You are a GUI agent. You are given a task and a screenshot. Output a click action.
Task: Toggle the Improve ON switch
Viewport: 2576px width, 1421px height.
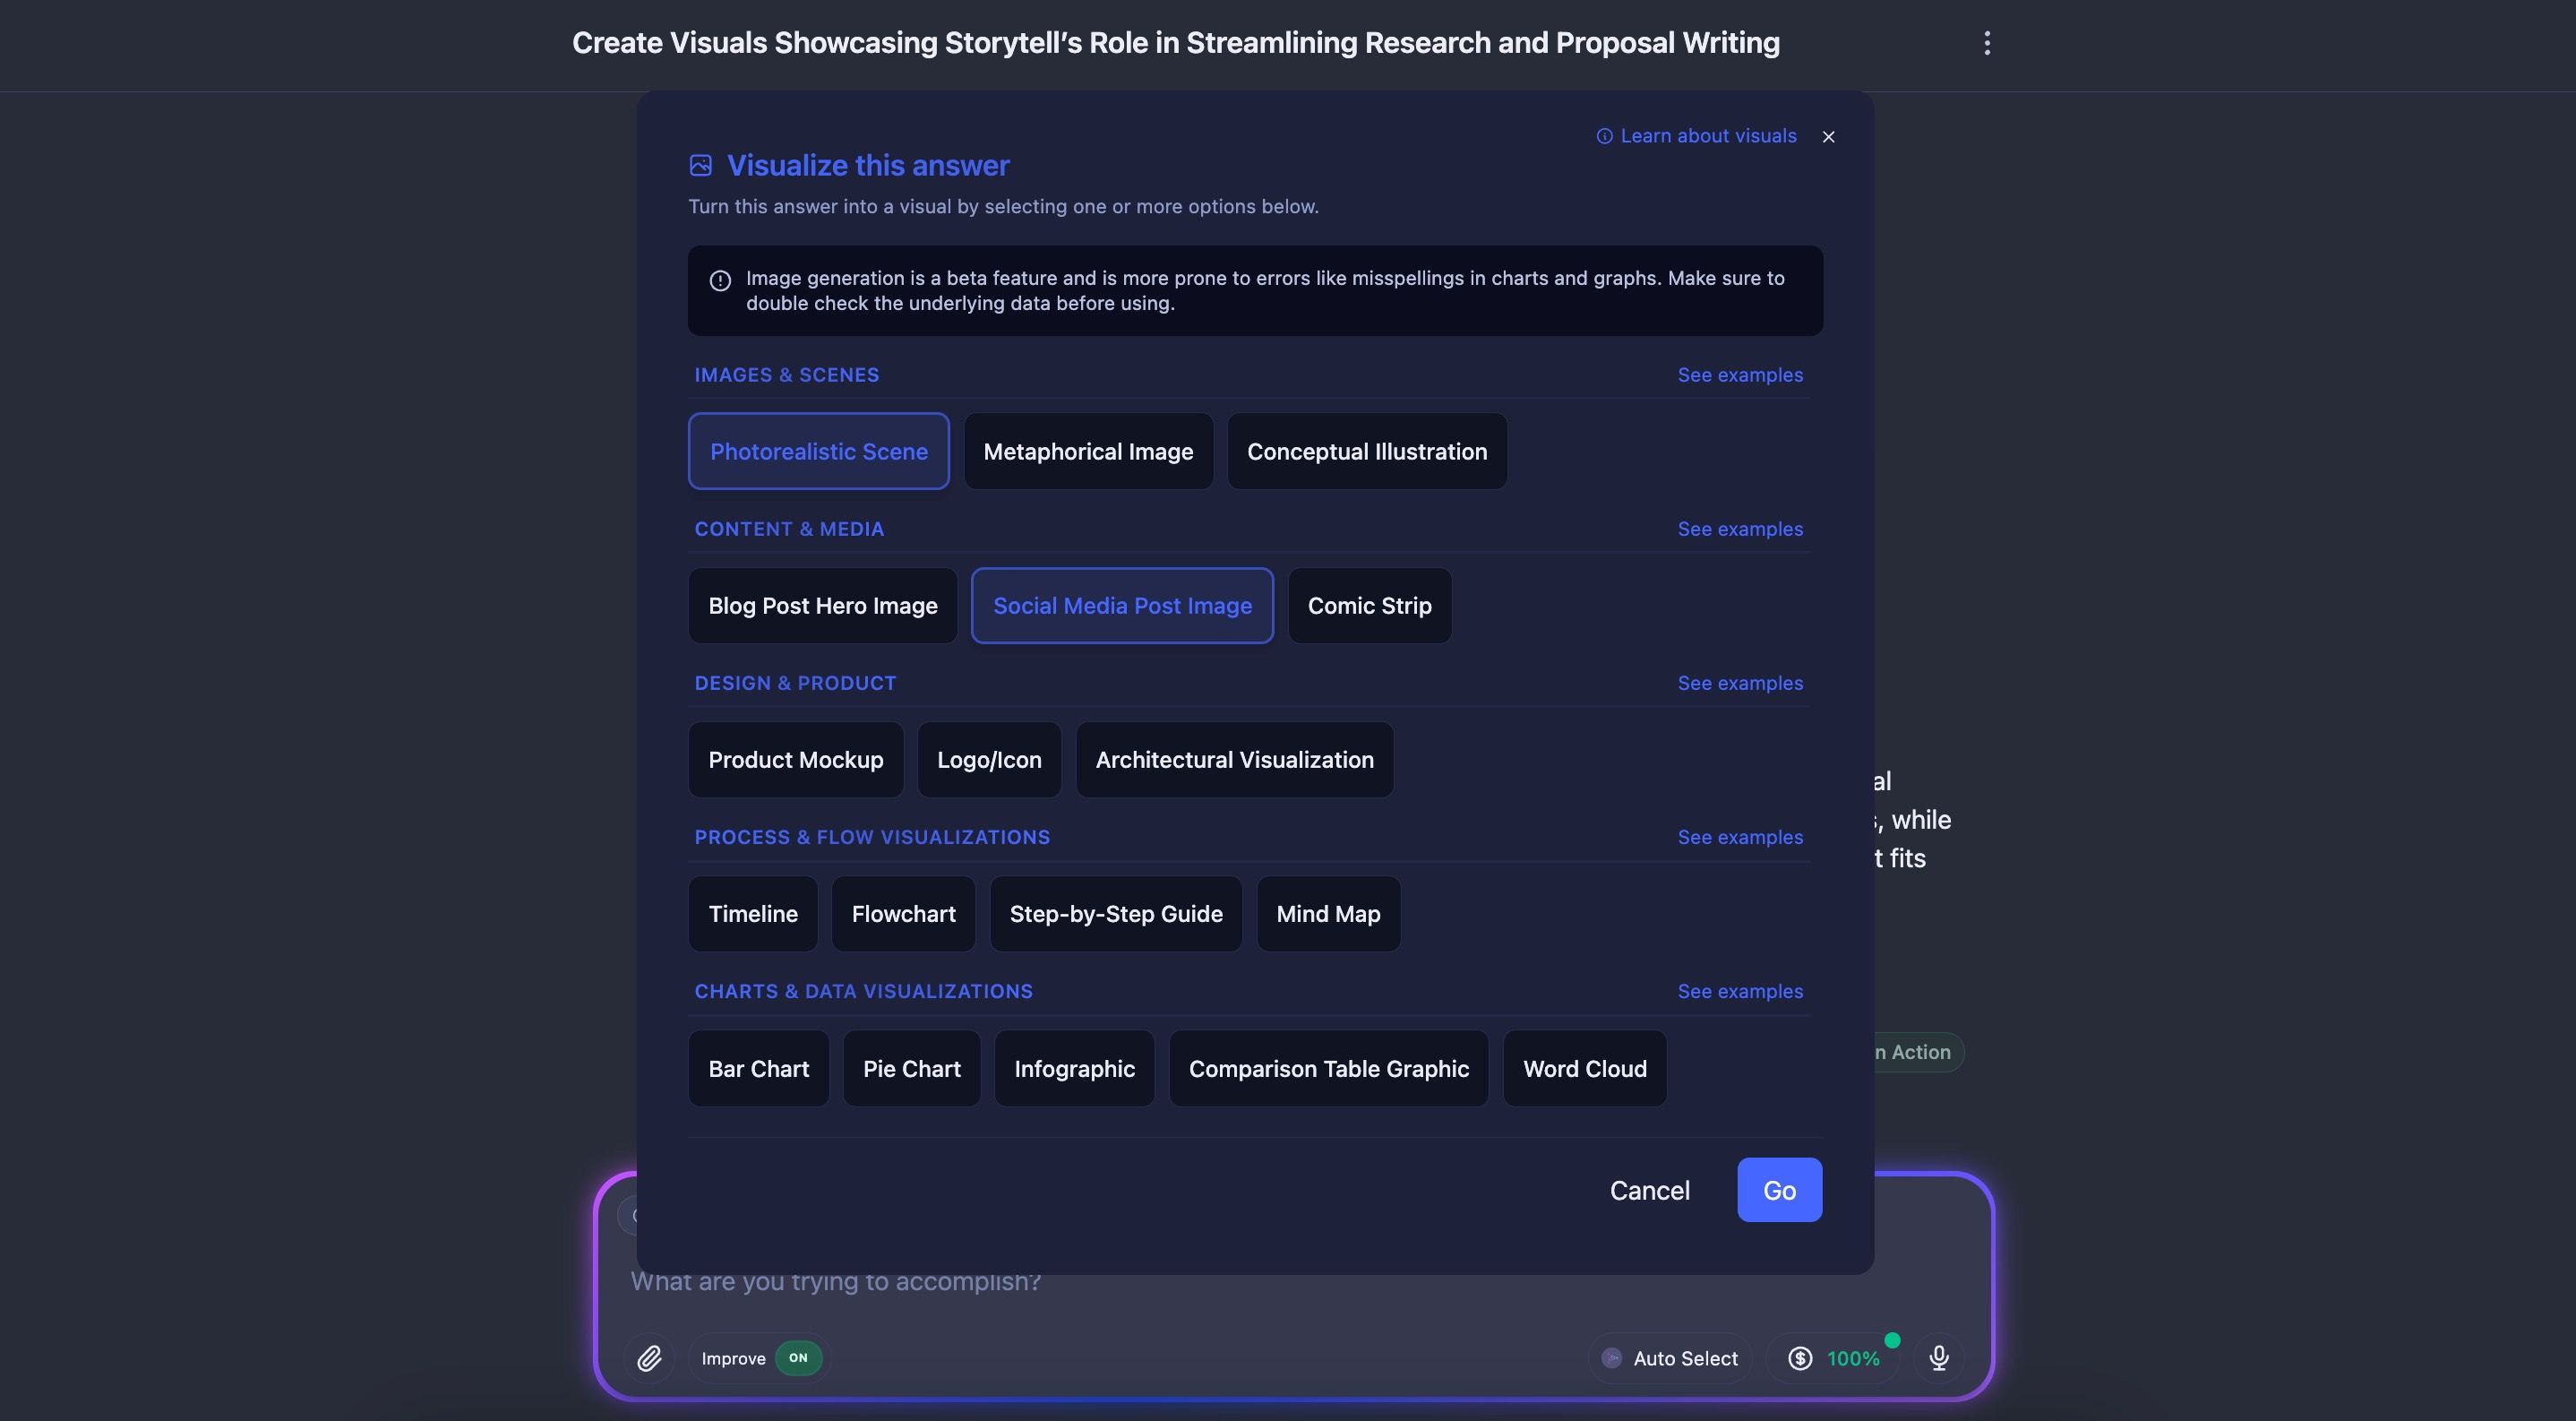click(797, 1358)
